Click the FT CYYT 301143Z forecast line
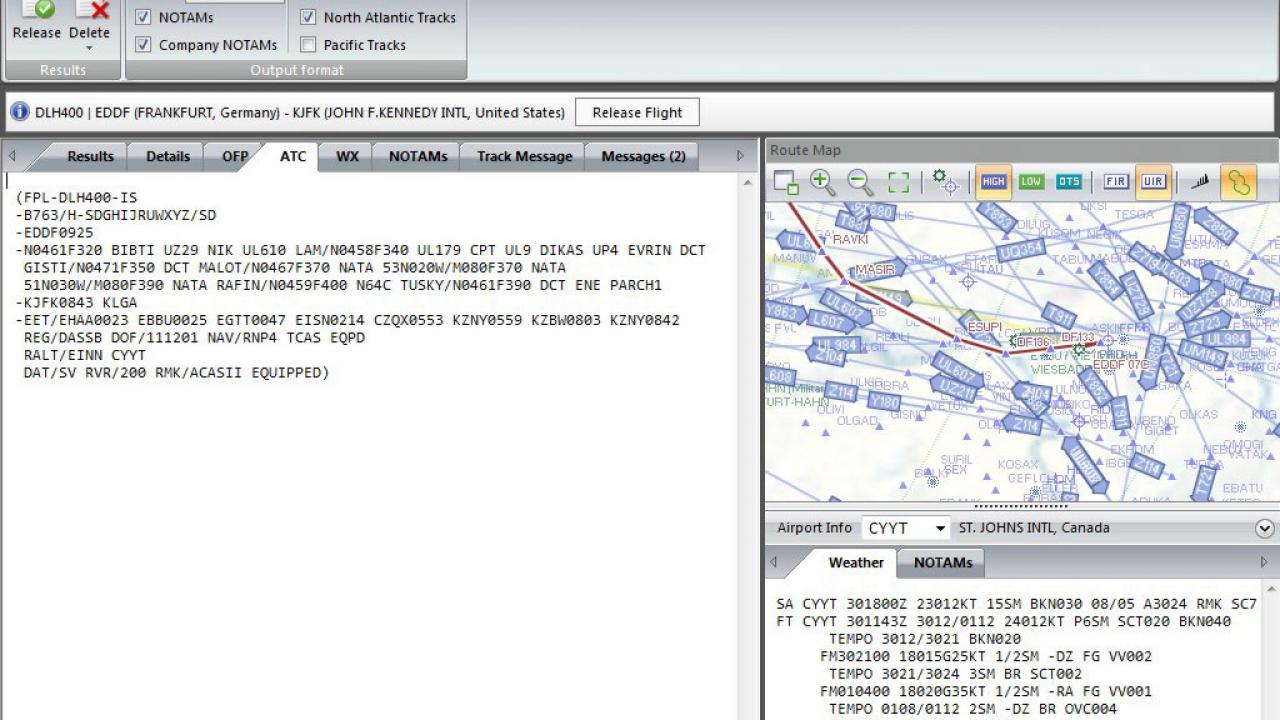1280x720 pixels. click(x=1003, y=621)
